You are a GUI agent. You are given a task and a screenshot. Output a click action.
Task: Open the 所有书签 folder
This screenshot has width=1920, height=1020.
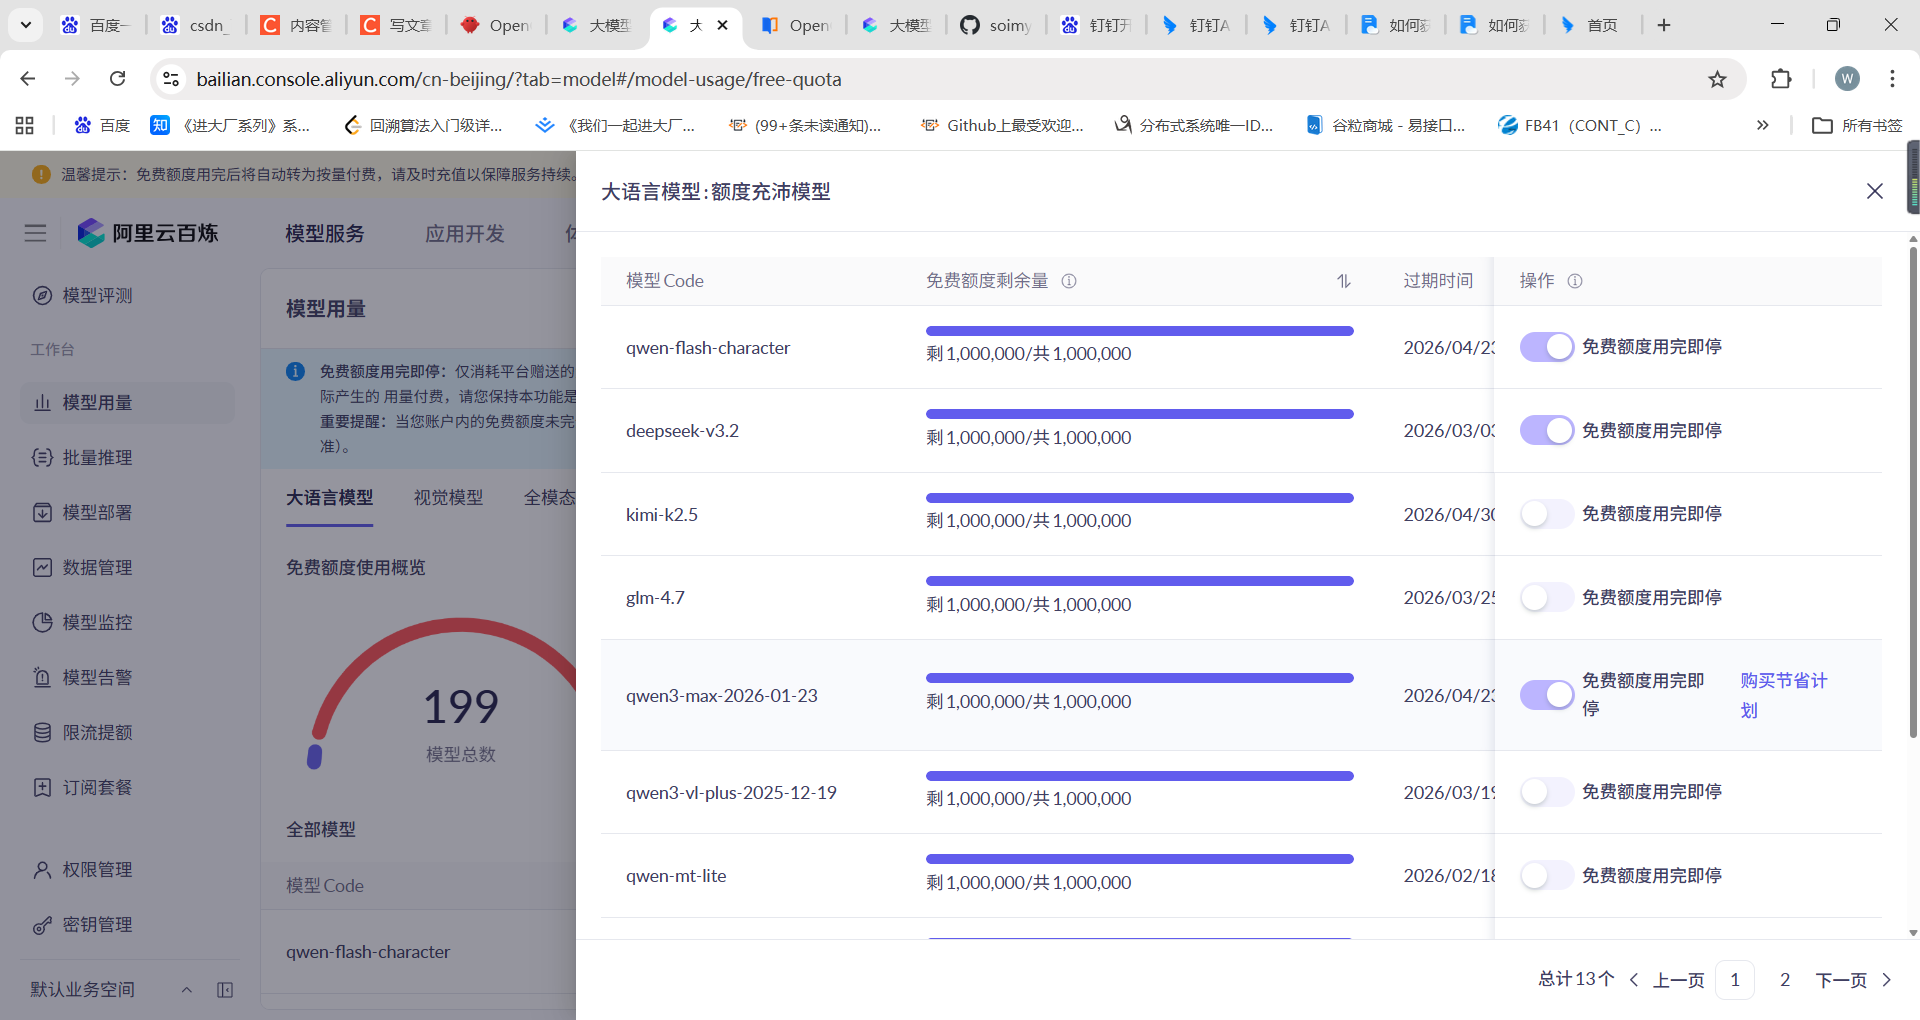pos(1857,125)
